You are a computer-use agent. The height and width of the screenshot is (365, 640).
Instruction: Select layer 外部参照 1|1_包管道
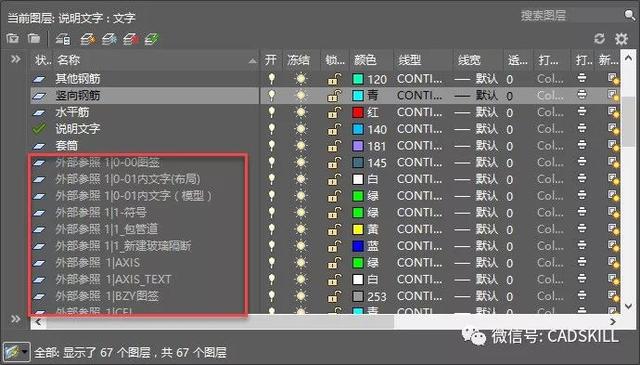click(107, 229)
